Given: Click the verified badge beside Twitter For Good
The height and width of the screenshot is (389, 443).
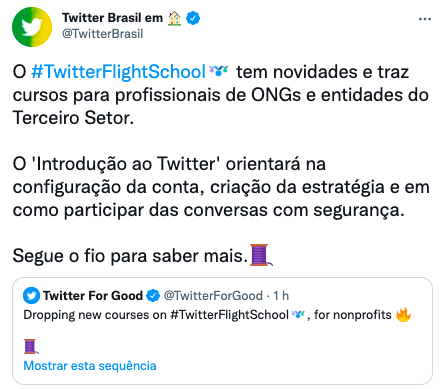Looking at the screenshot, I should [x=153, y=296].
